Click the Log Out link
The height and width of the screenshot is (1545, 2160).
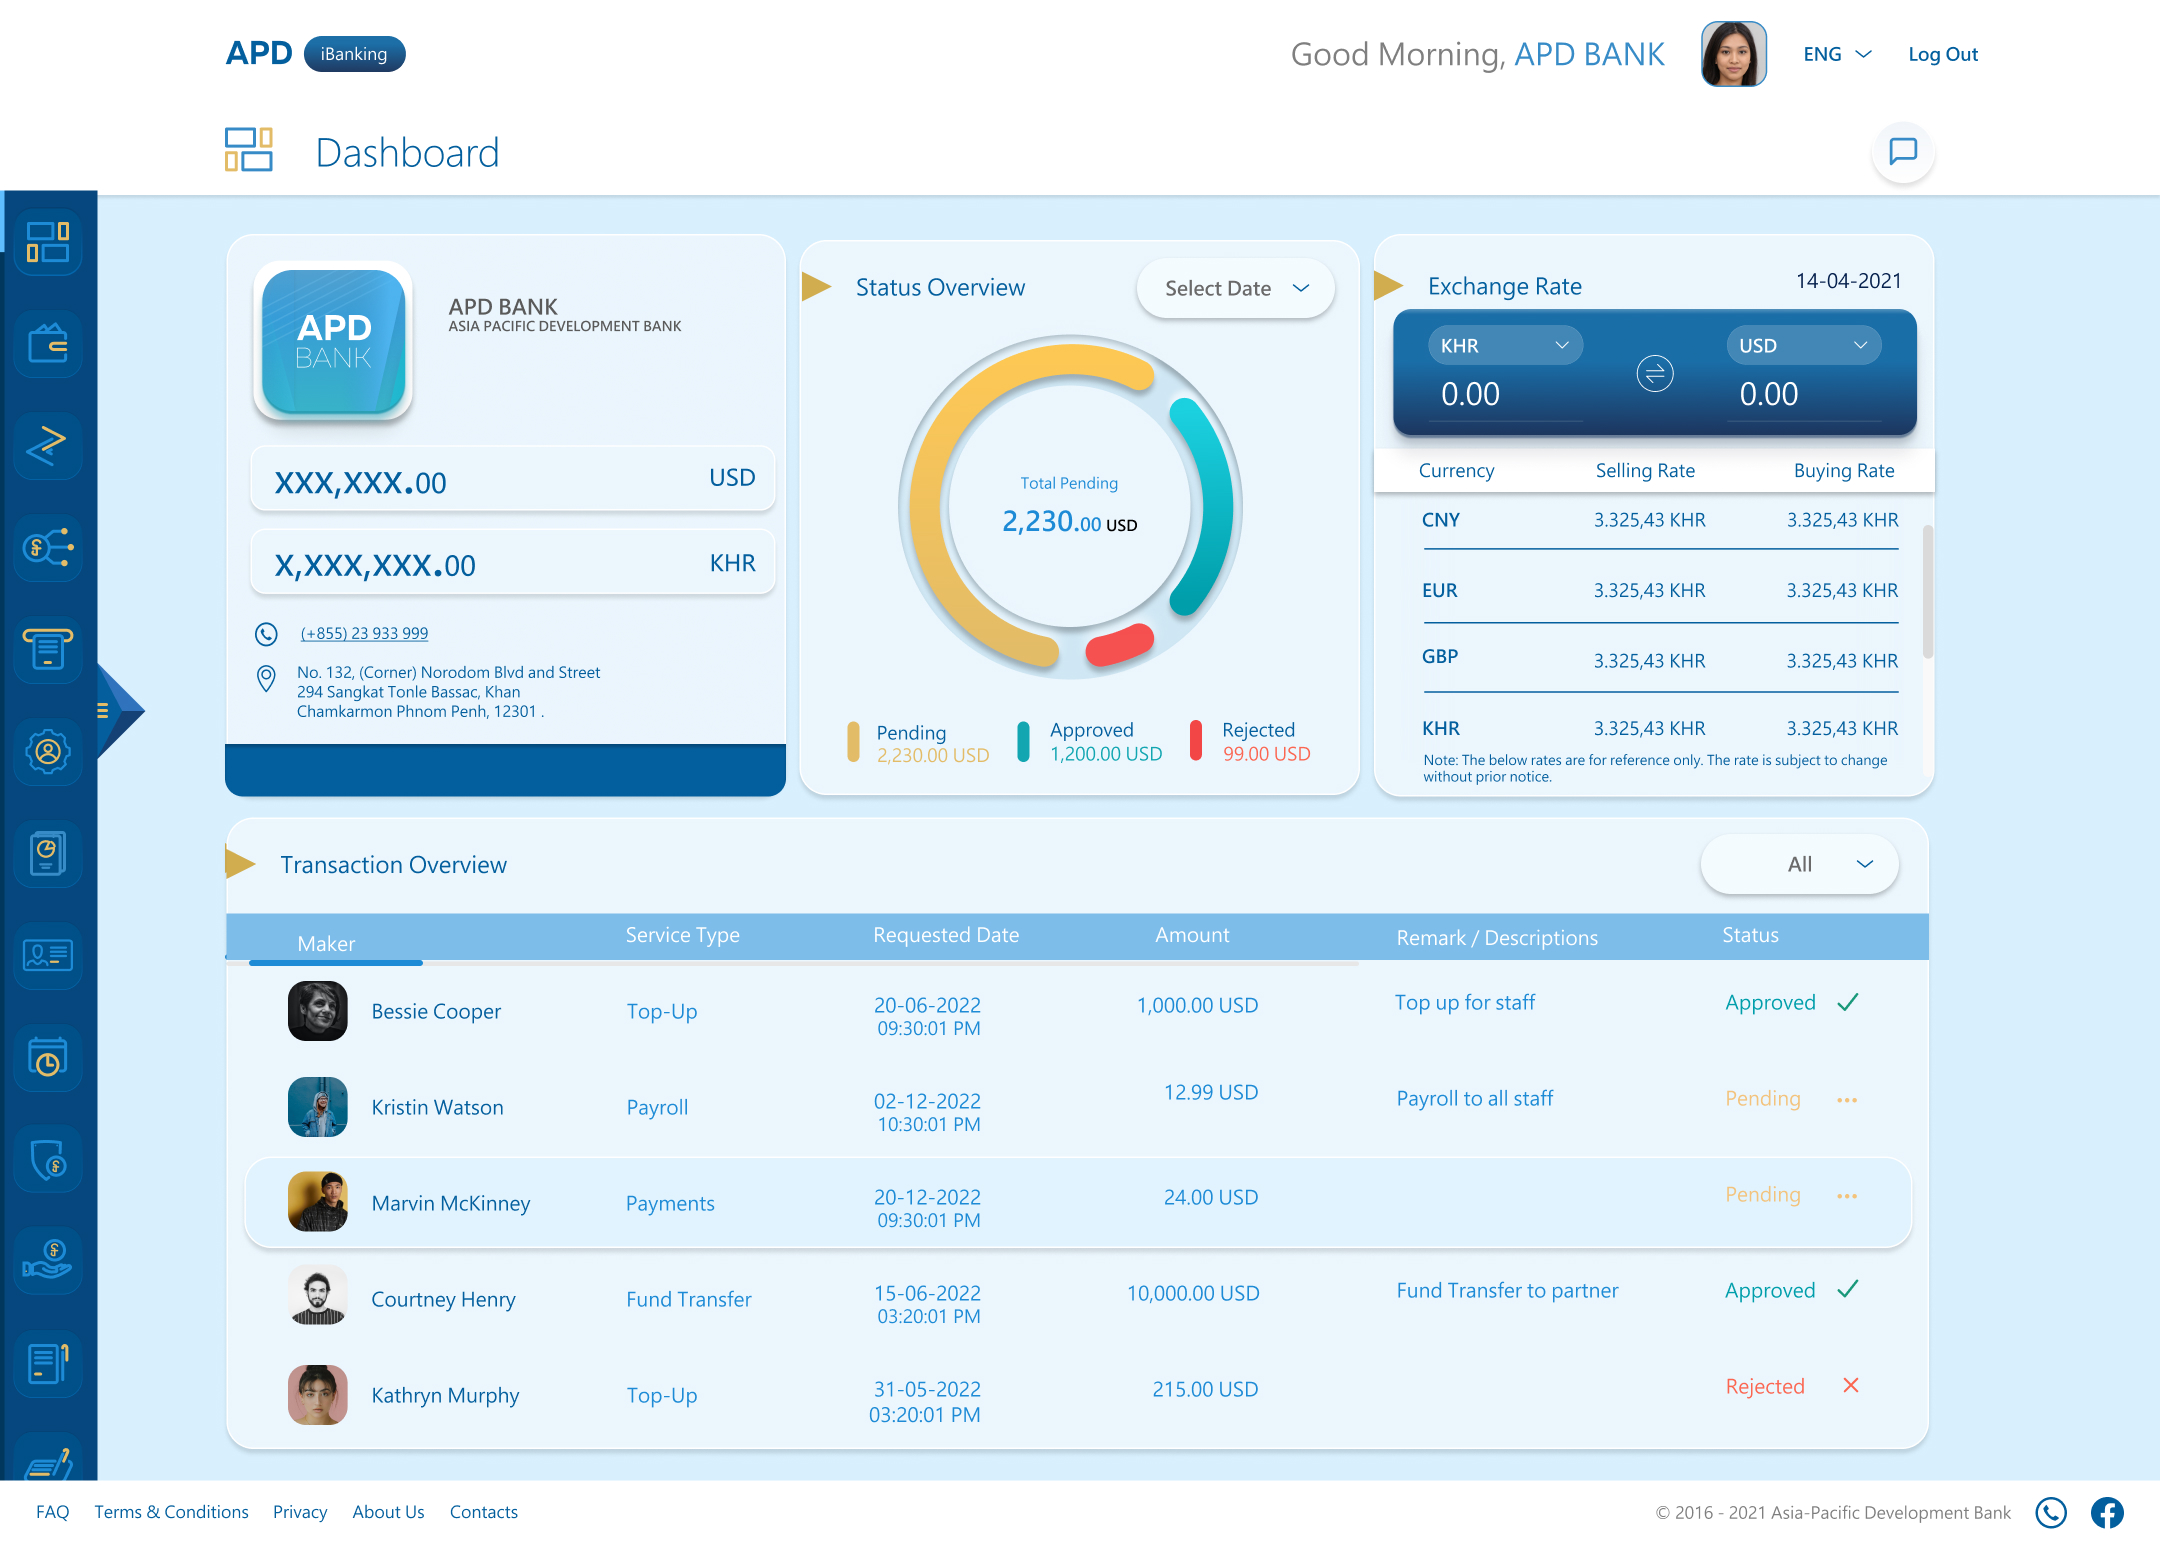coord(1942,54)
